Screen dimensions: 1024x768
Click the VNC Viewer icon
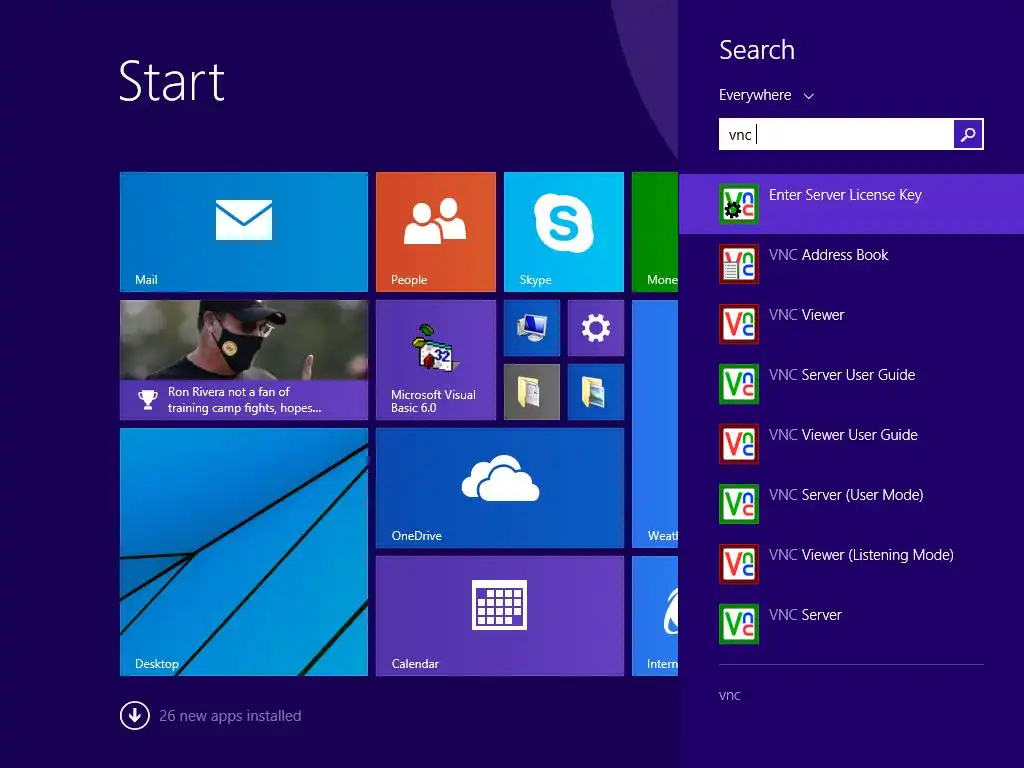point(739,324)
